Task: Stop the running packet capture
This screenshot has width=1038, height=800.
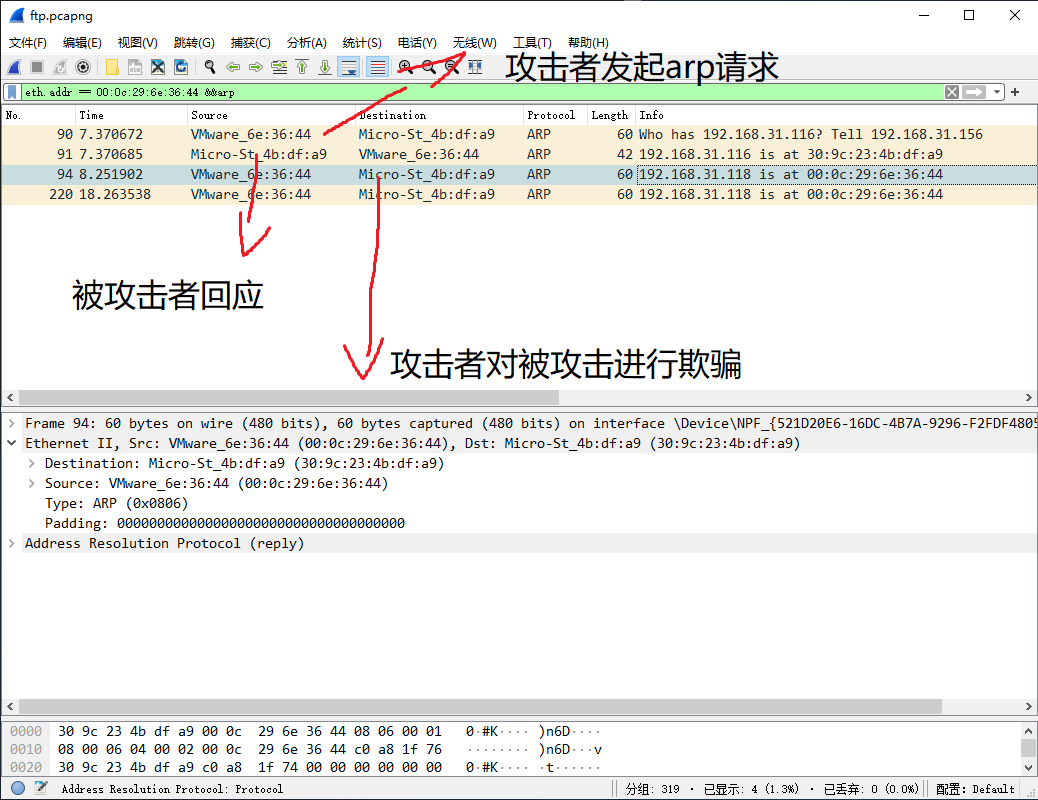Action: (37, 67)
